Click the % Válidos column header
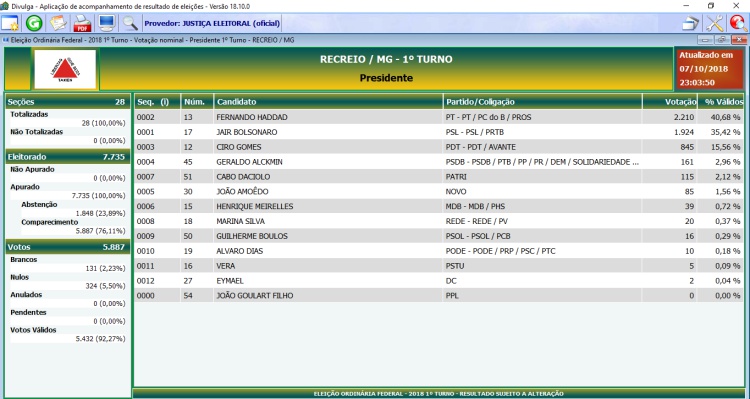The image size is (750, 399). pyautogui.click(x=721, y=101)
